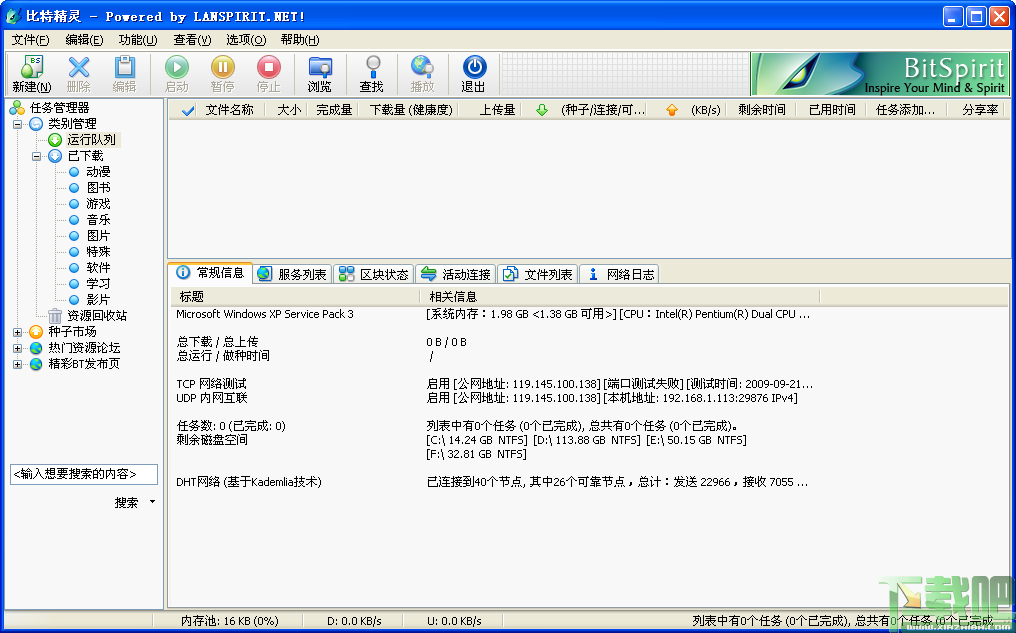Image resolution: width=1016 pixels, height=633 pixels.
Task: Open the 查看(V) menu
Action: coord(192,40)
